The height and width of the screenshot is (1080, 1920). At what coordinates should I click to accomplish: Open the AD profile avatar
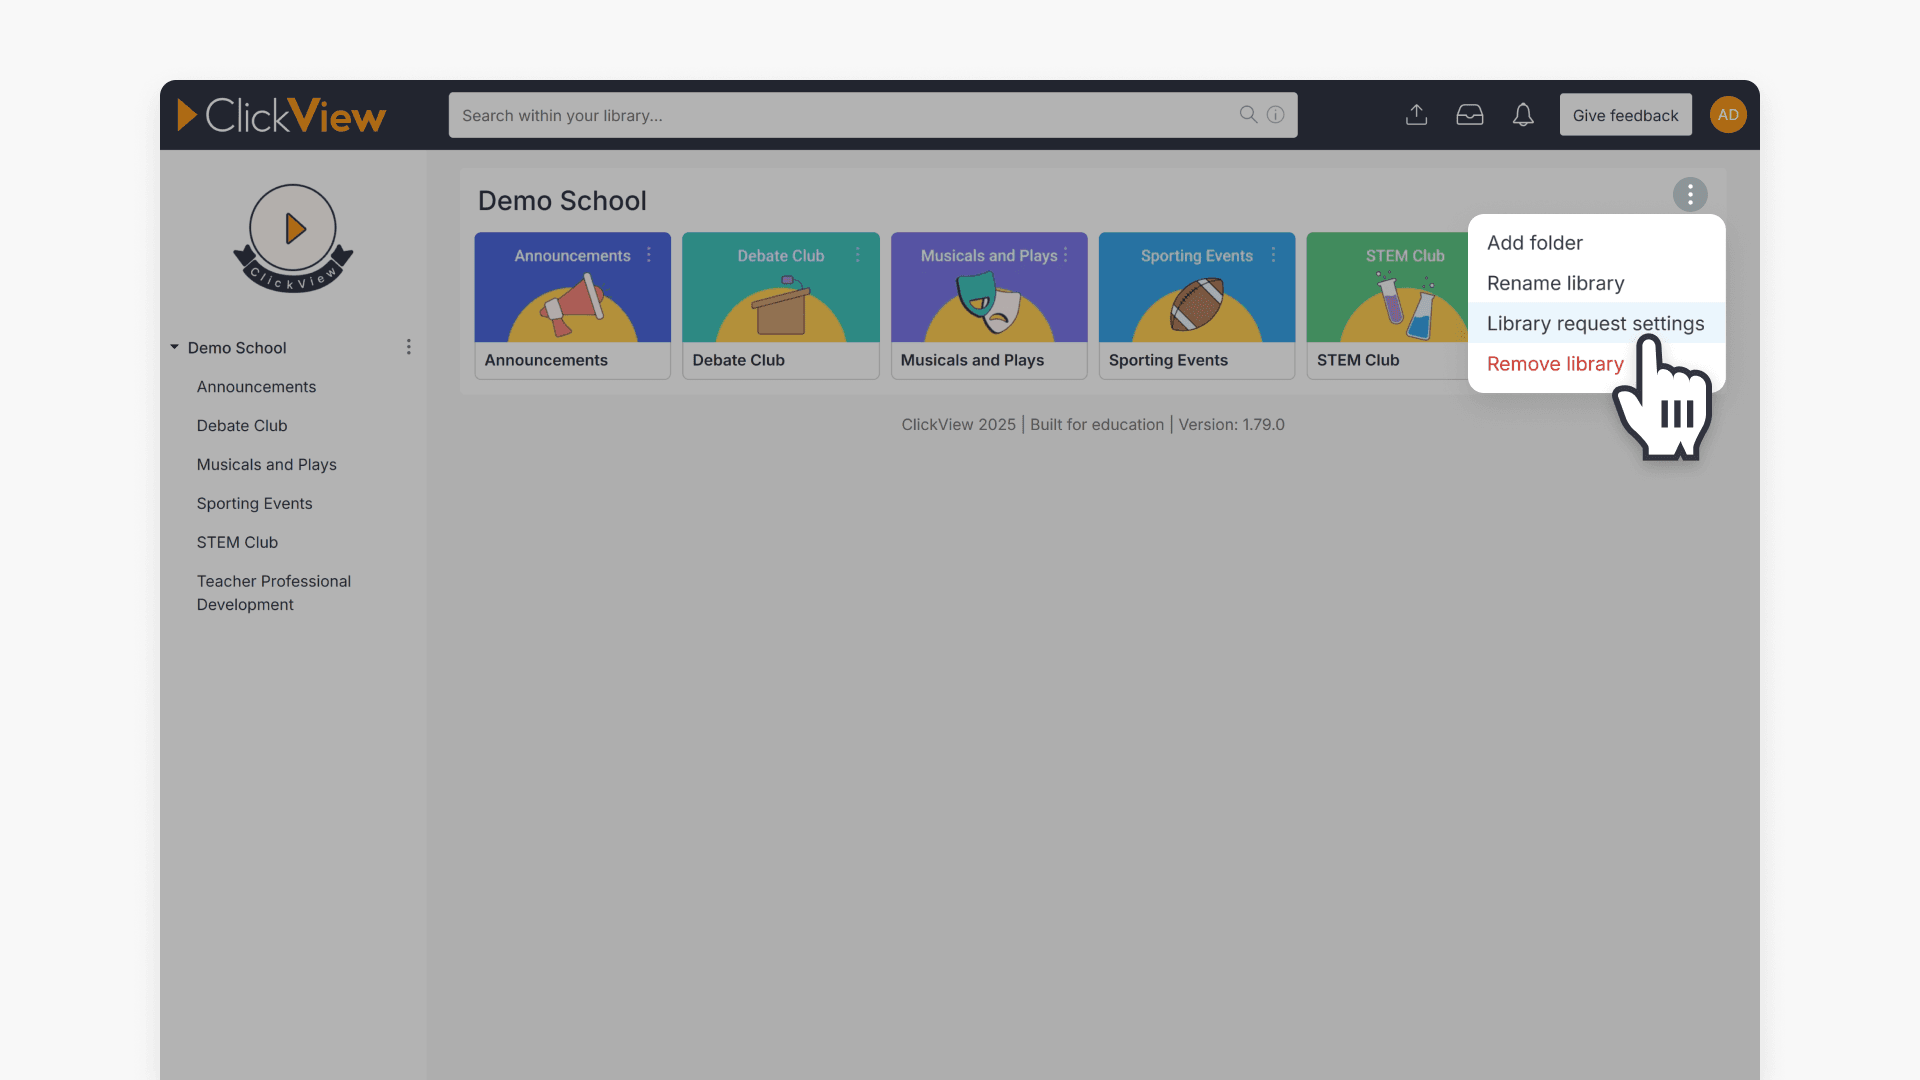pyautogui.click(x=1727, y=114)
